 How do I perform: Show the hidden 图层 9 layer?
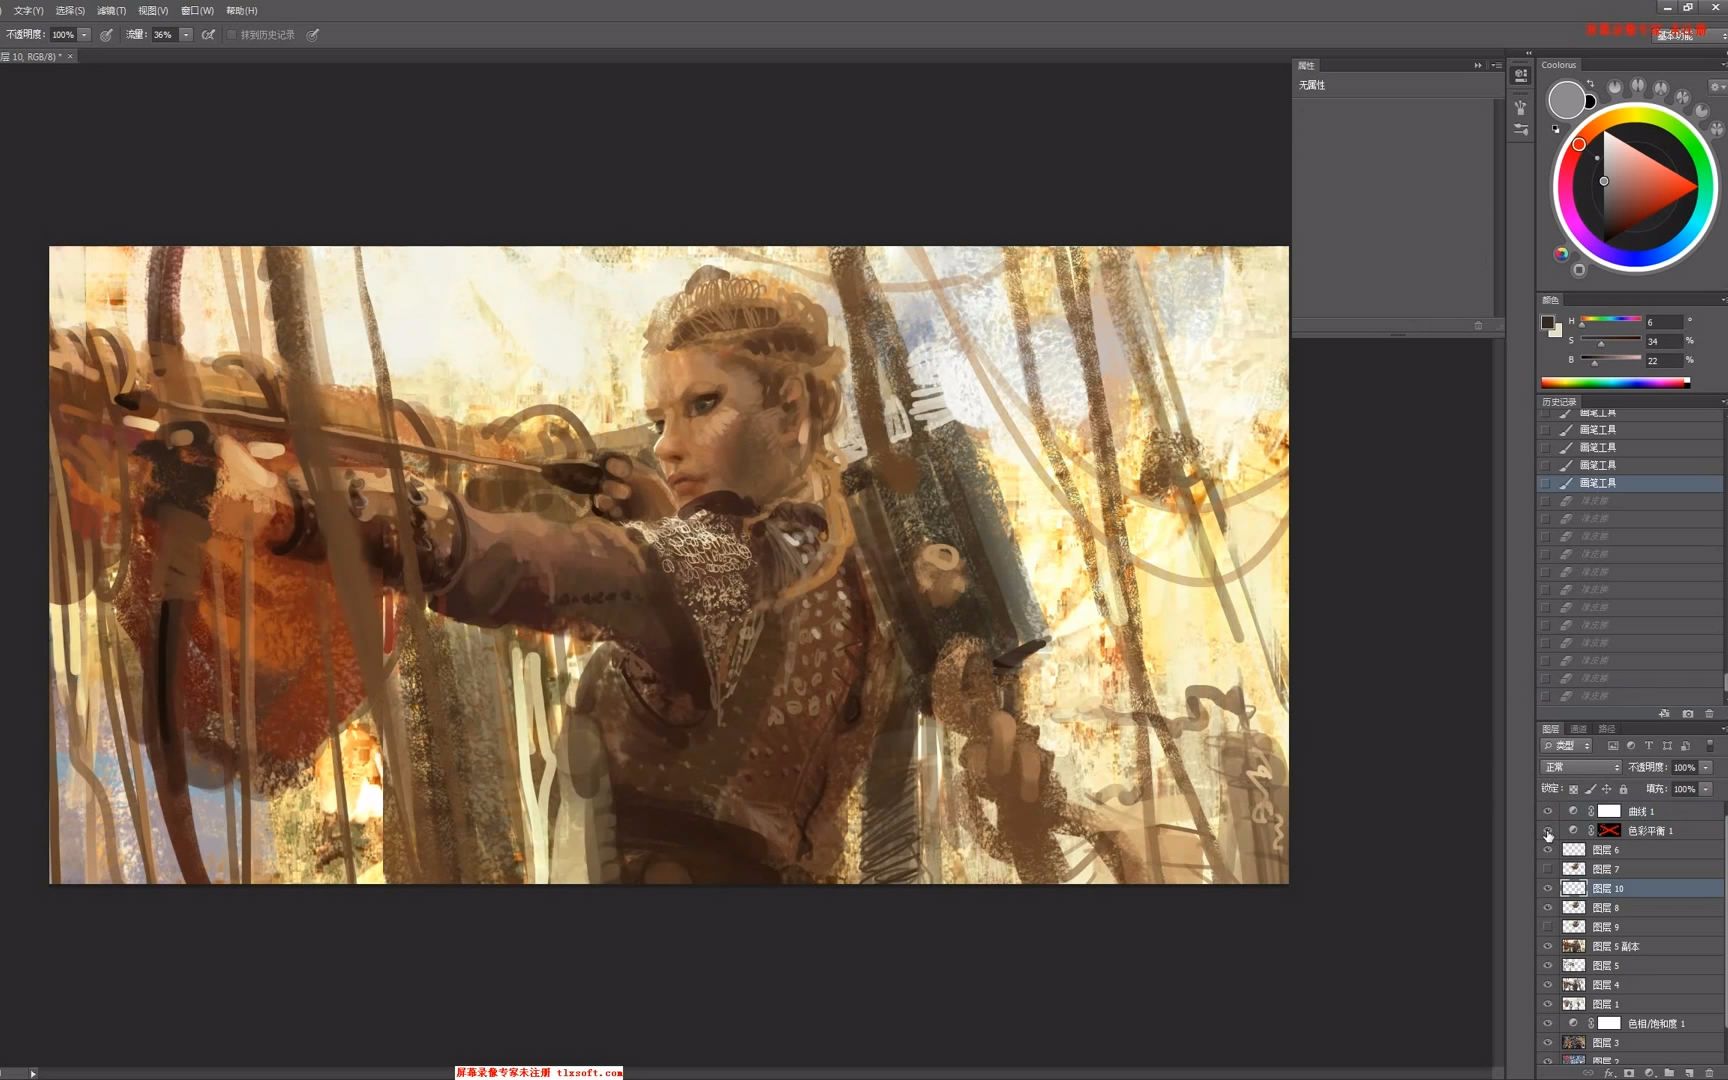tap(1547, 927)
